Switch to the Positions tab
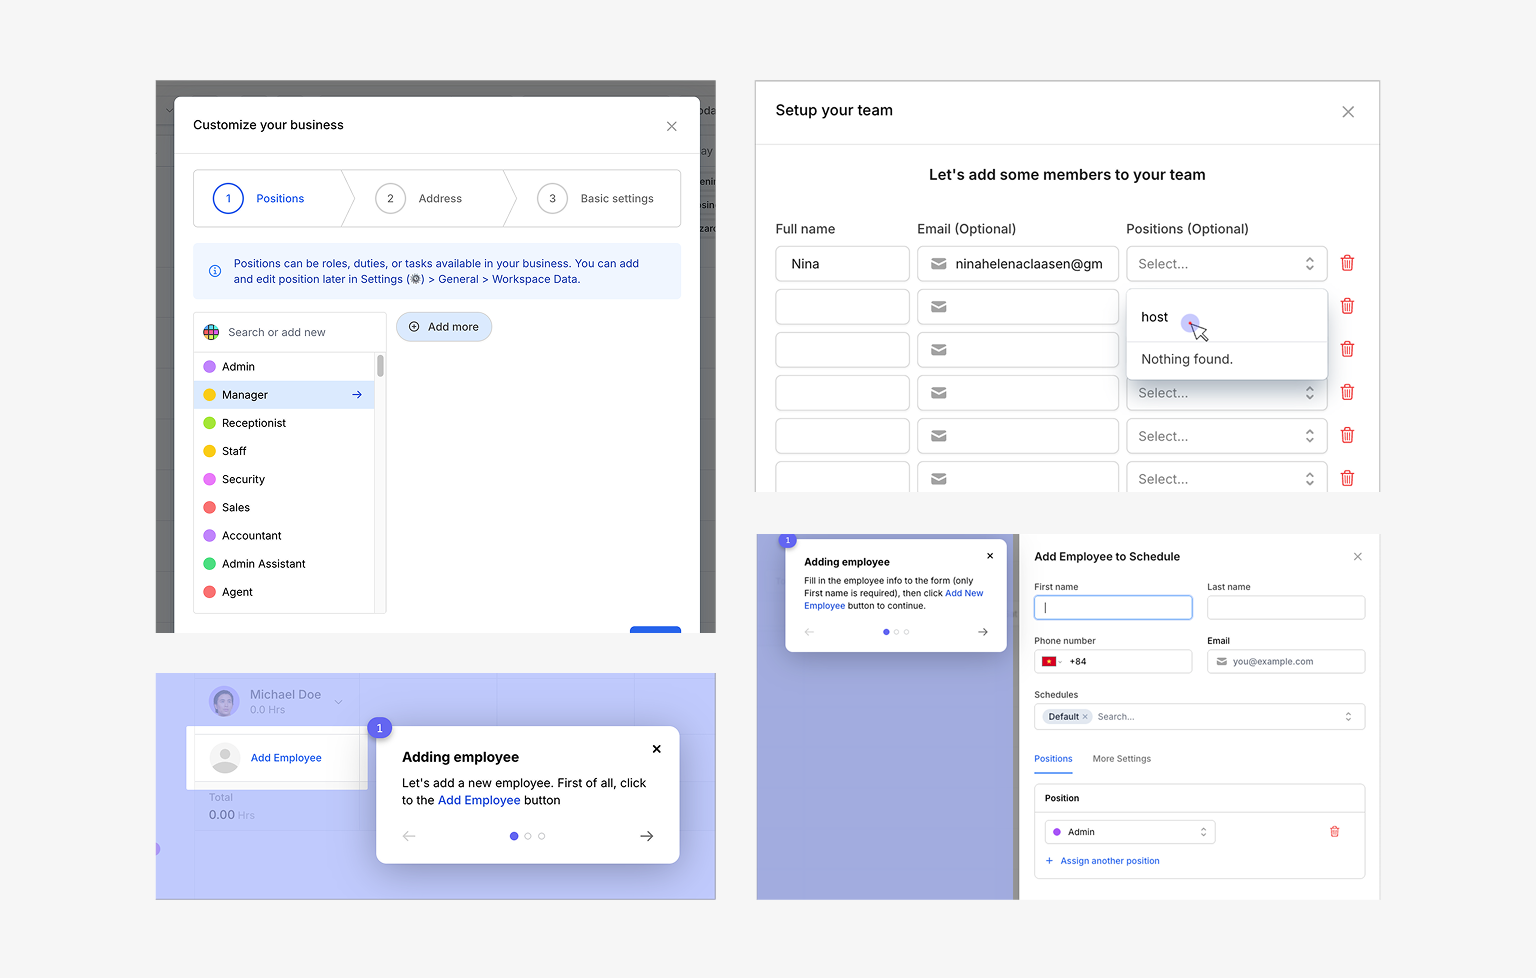 [x=1053, y=759]
